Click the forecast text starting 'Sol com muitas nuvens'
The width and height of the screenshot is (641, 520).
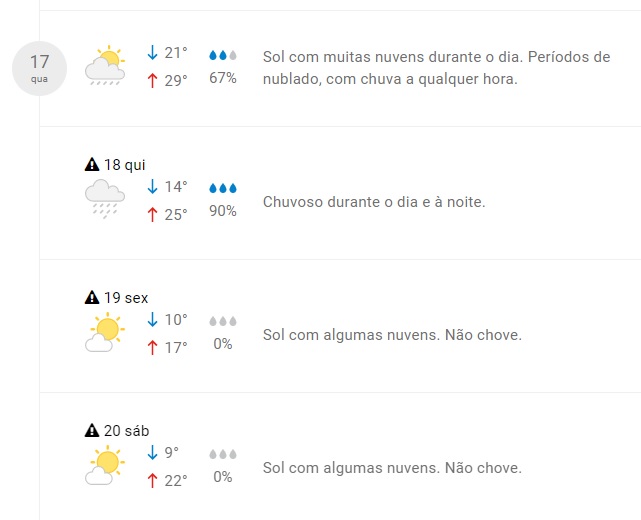[436, 68]
